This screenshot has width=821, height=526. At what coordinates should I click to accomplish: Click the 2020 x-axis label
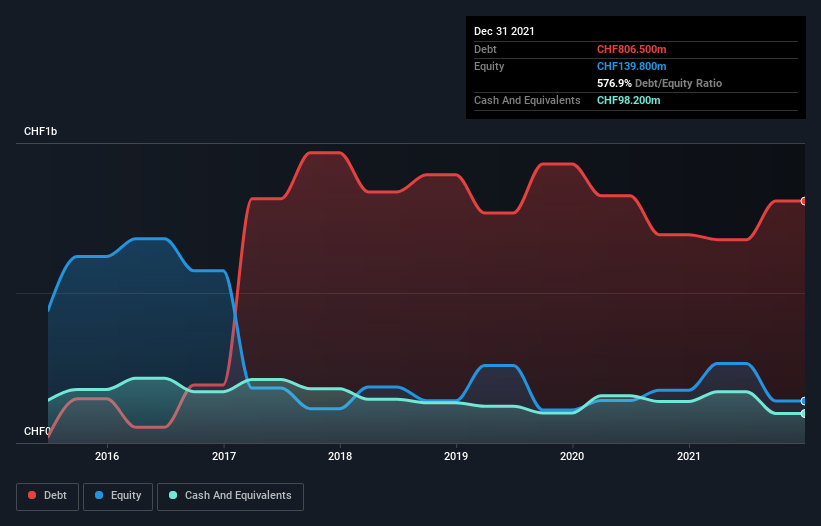[572, 456]
